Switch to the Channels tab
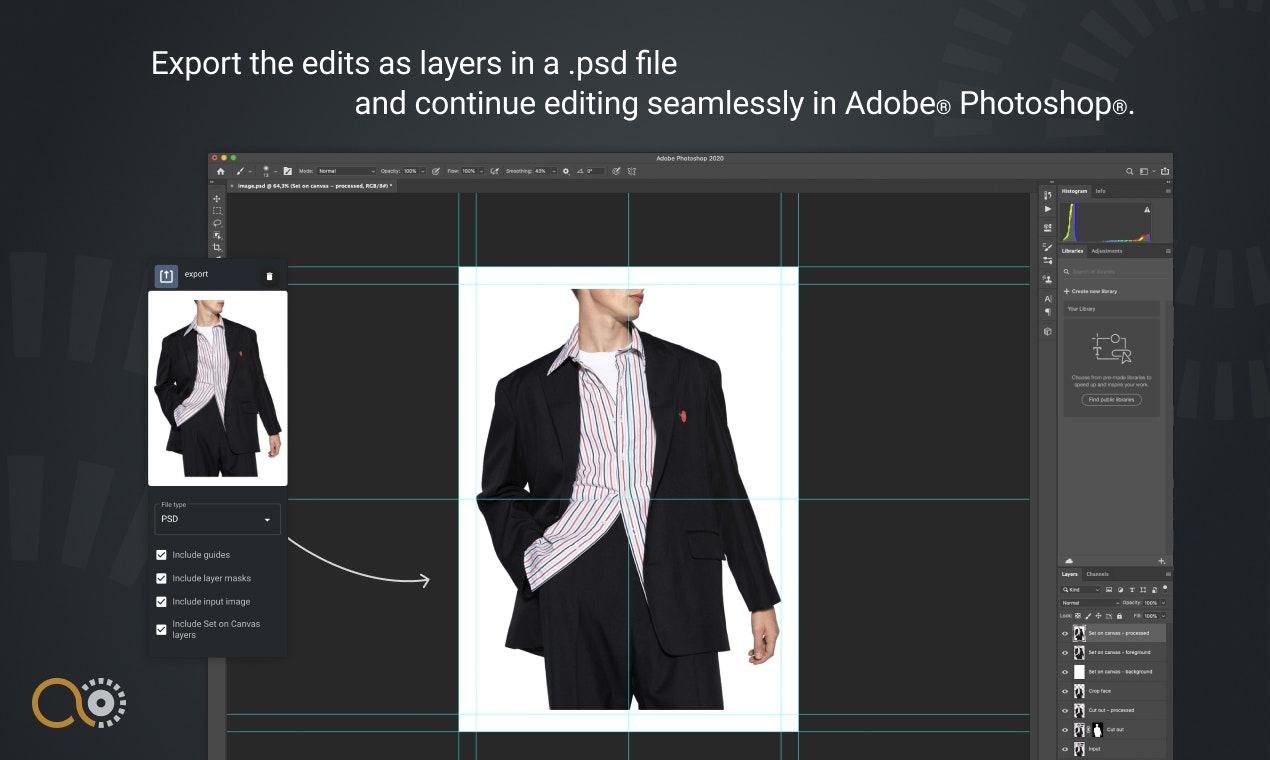Image resolution: width=1270 pixels, height=760 pixels. coord(1097,574)
